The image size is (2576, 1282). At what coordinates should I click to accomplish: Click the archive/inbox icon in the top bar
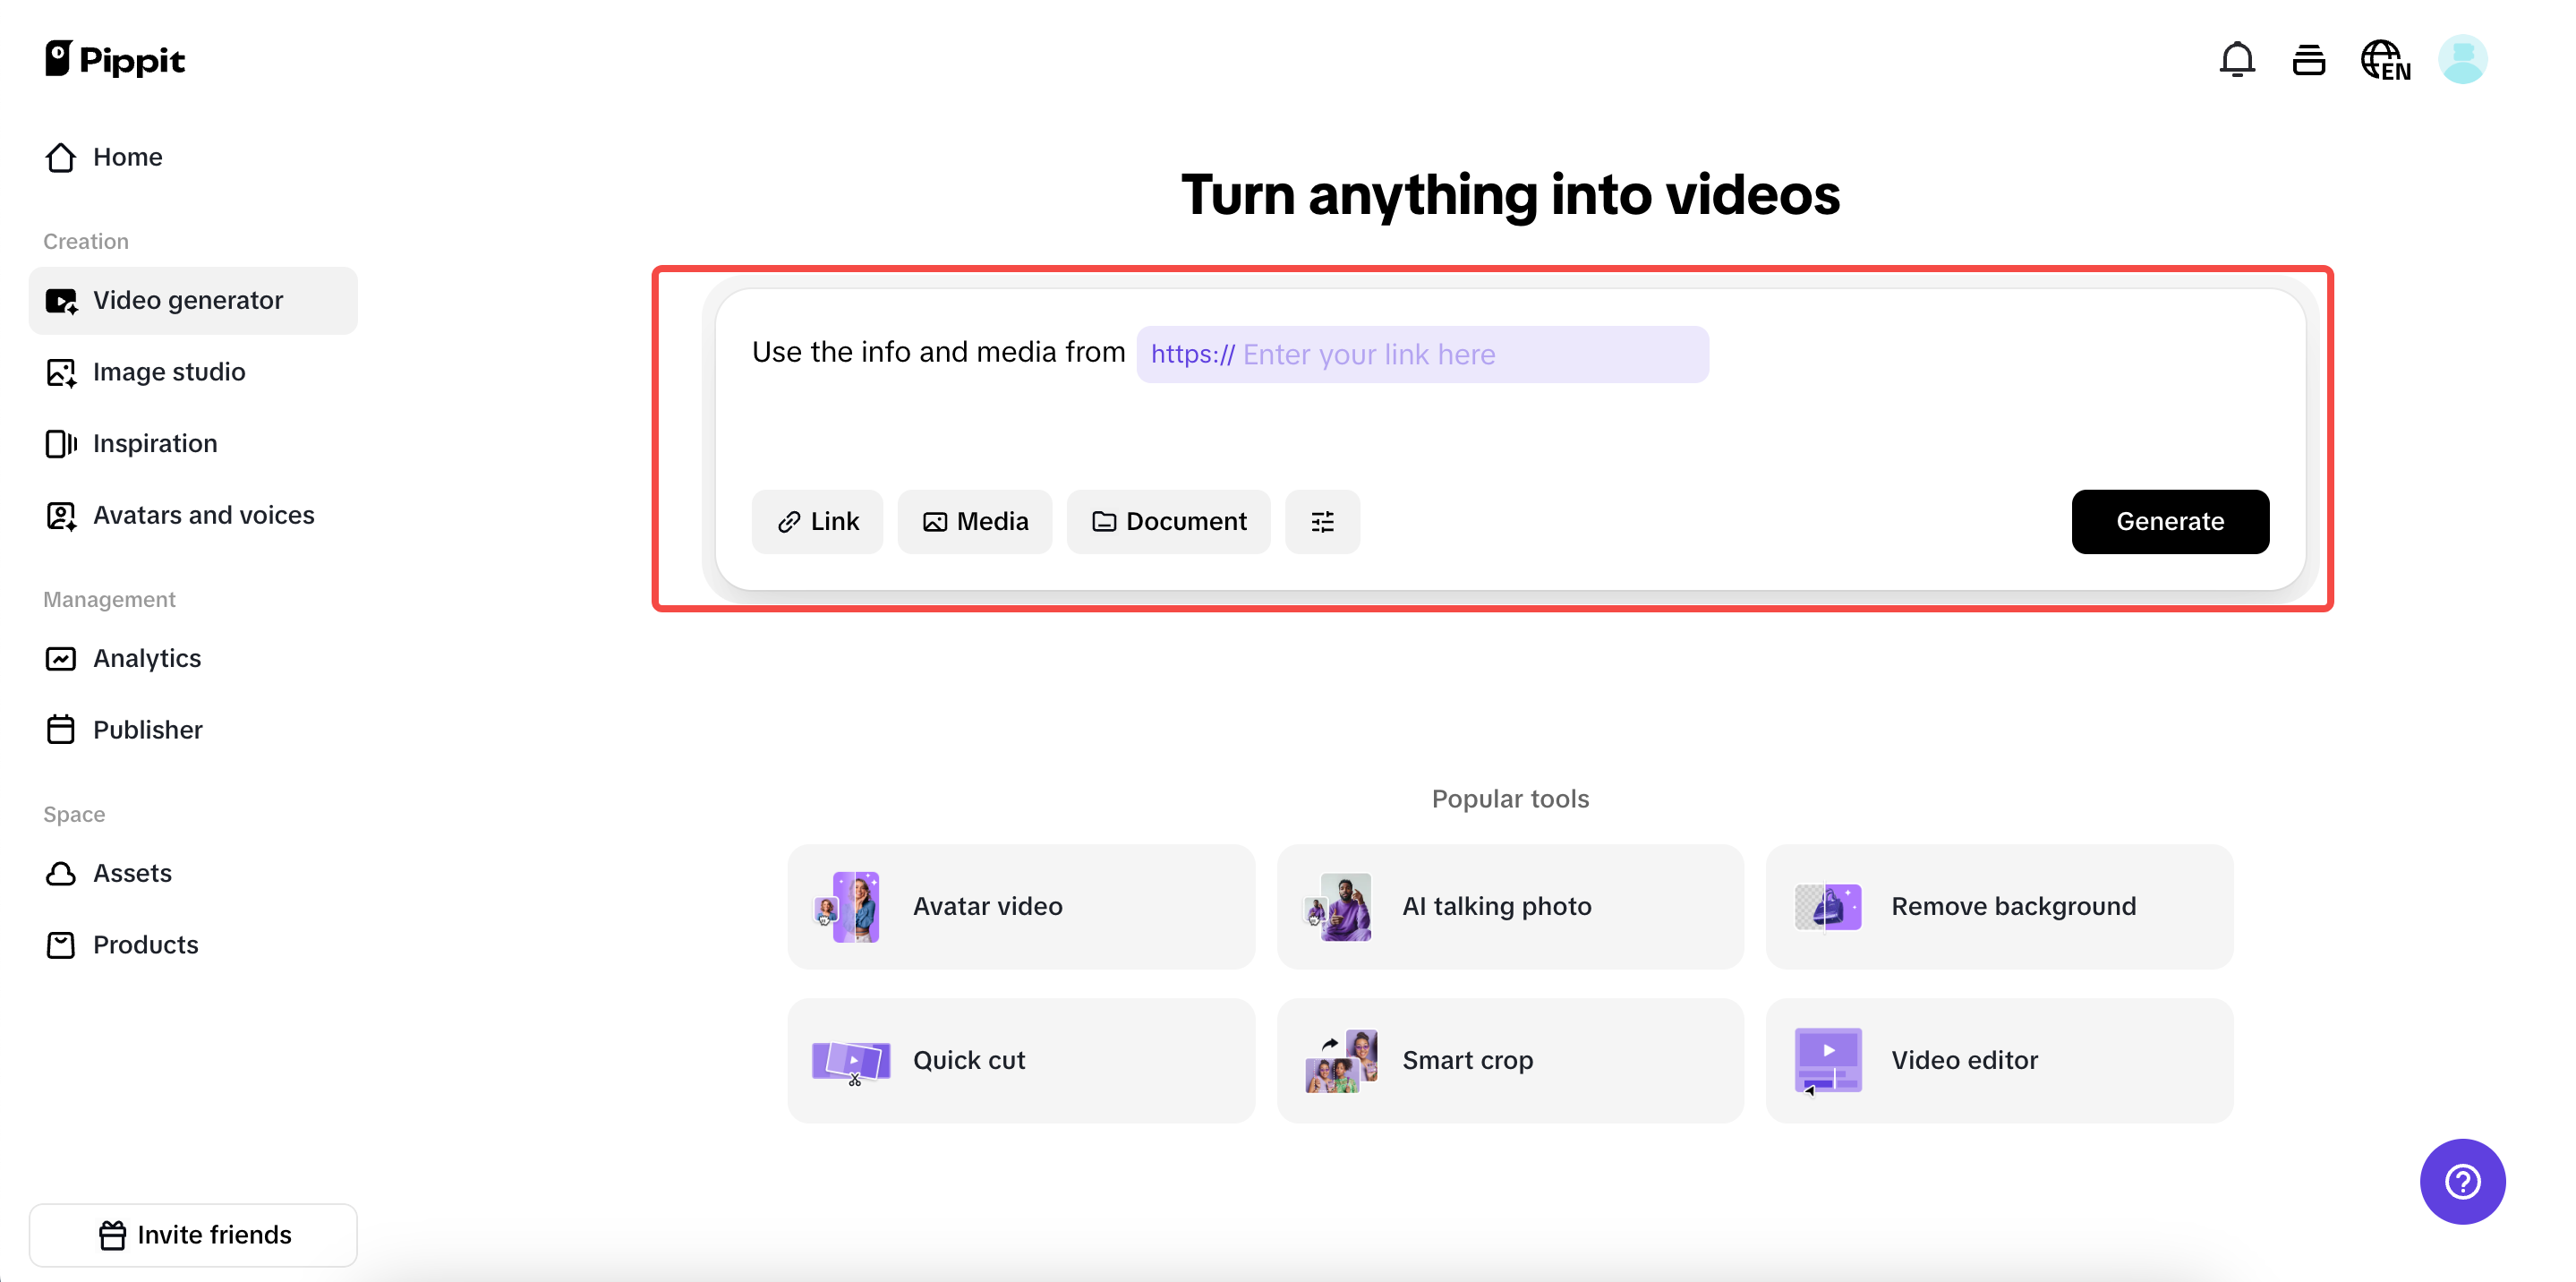coord(2309,59)
